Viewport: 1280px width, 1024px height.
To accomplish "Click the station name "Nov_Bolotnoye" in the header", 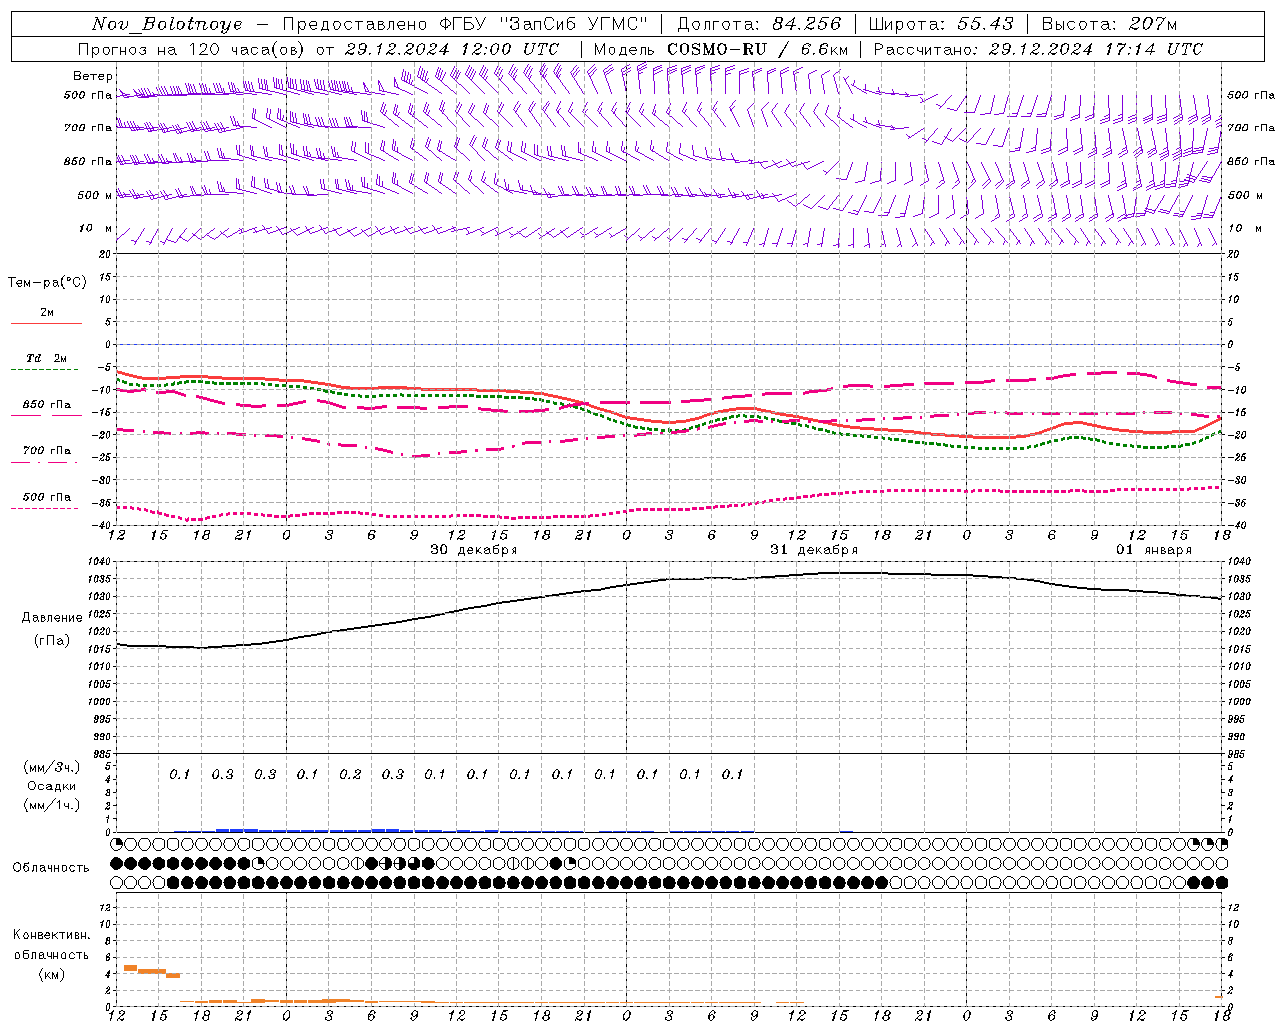I will [167, 24].
